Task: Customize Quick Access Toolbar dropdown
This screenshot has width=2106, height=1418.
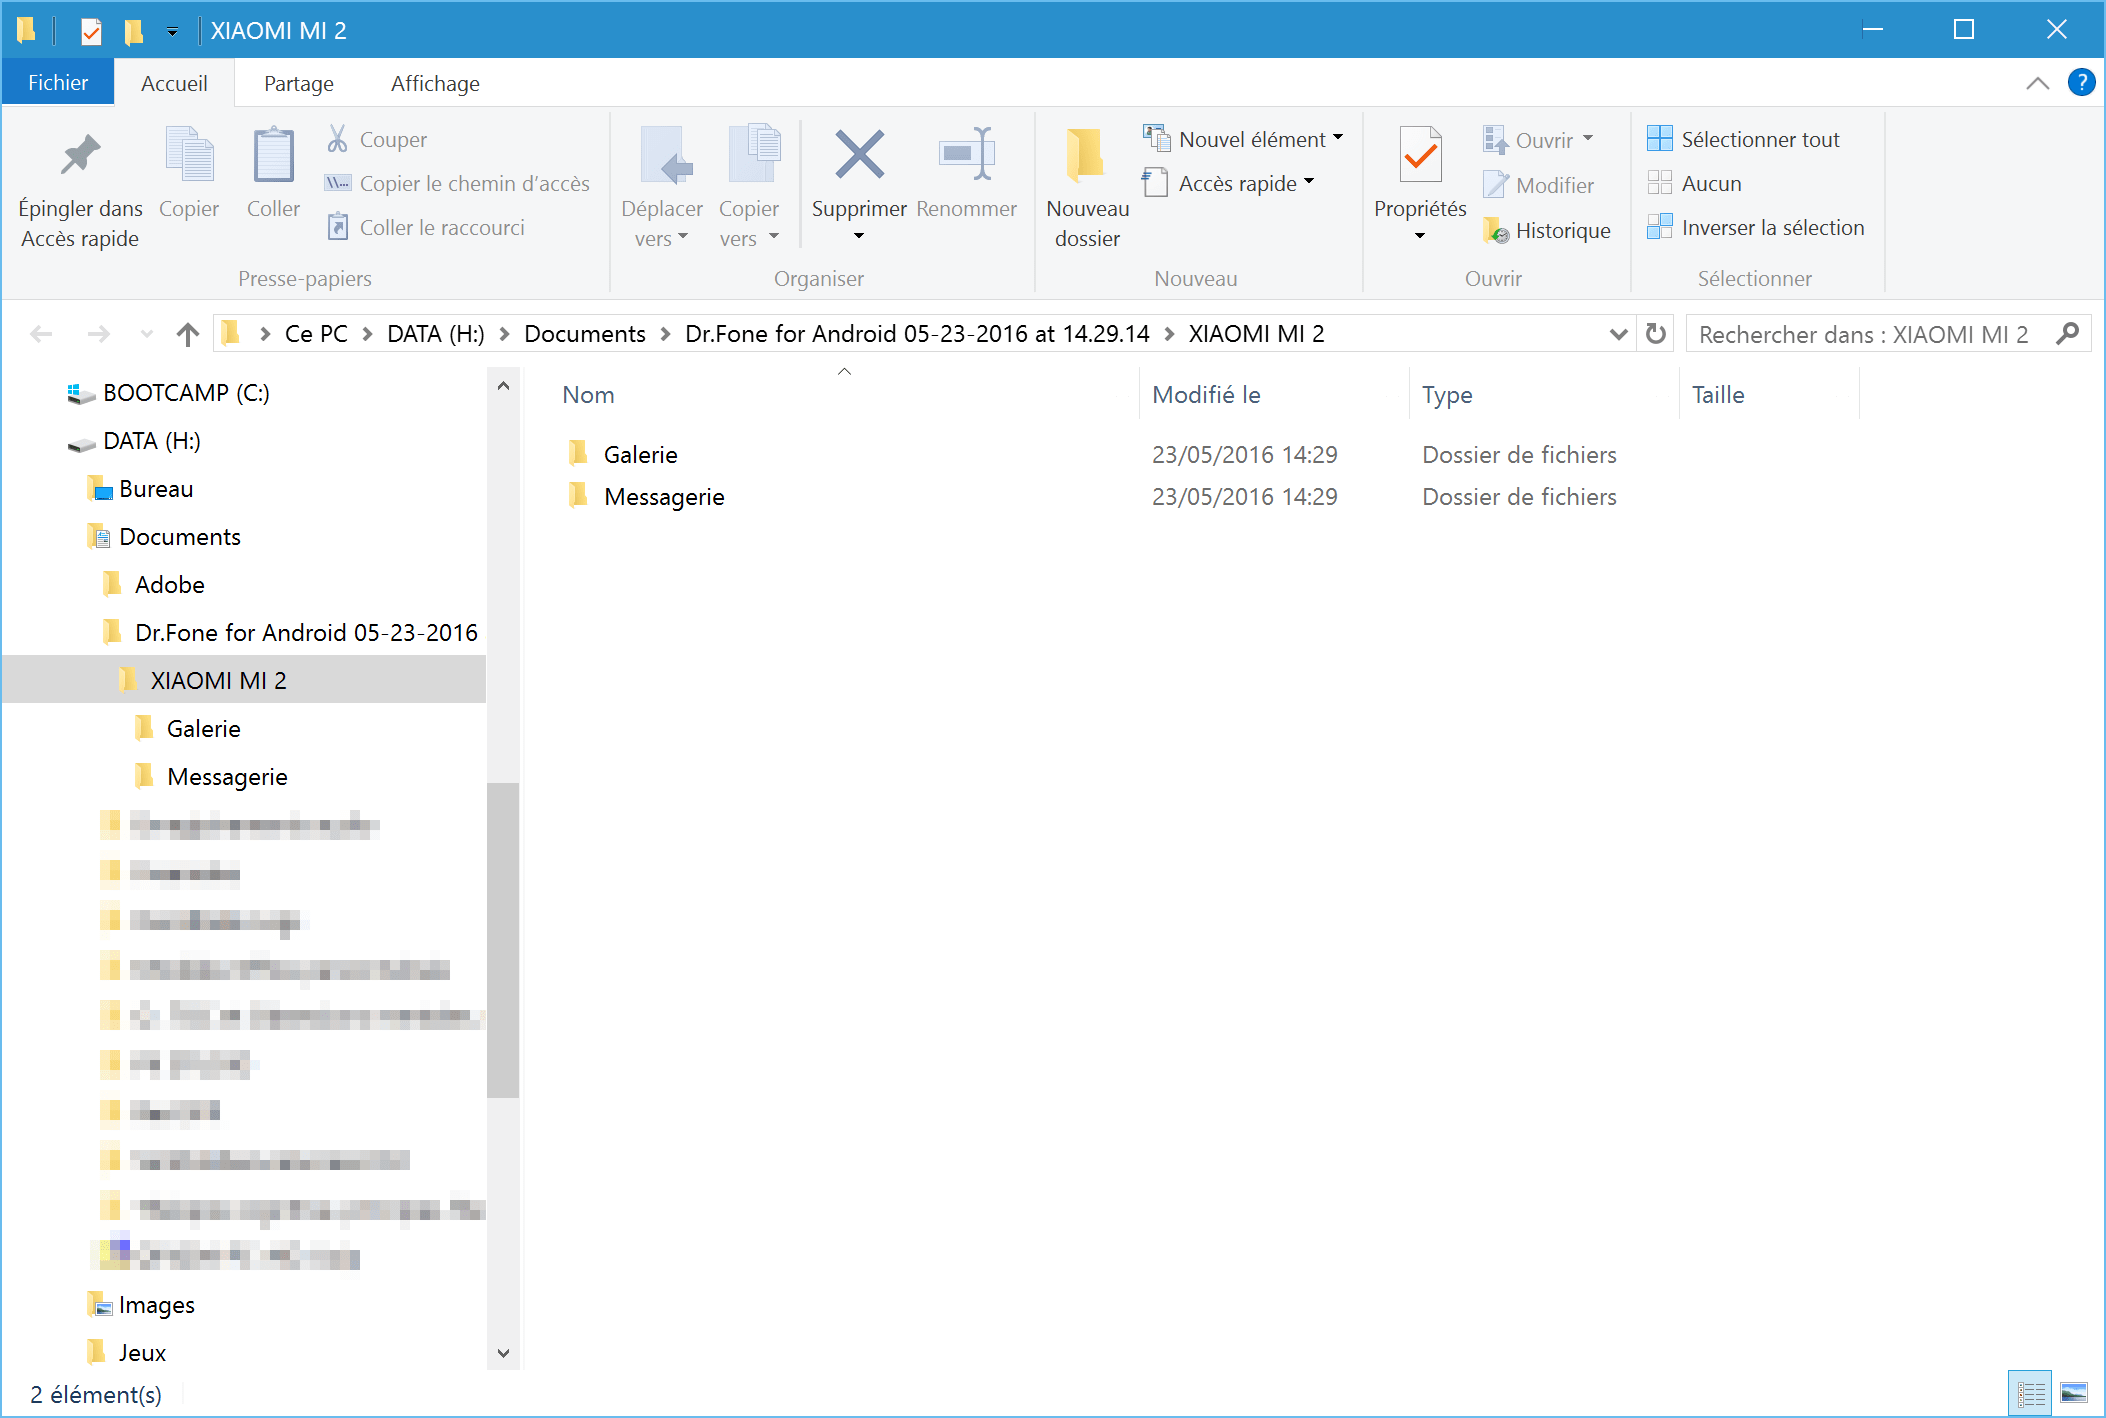Action: coord(172,32)
